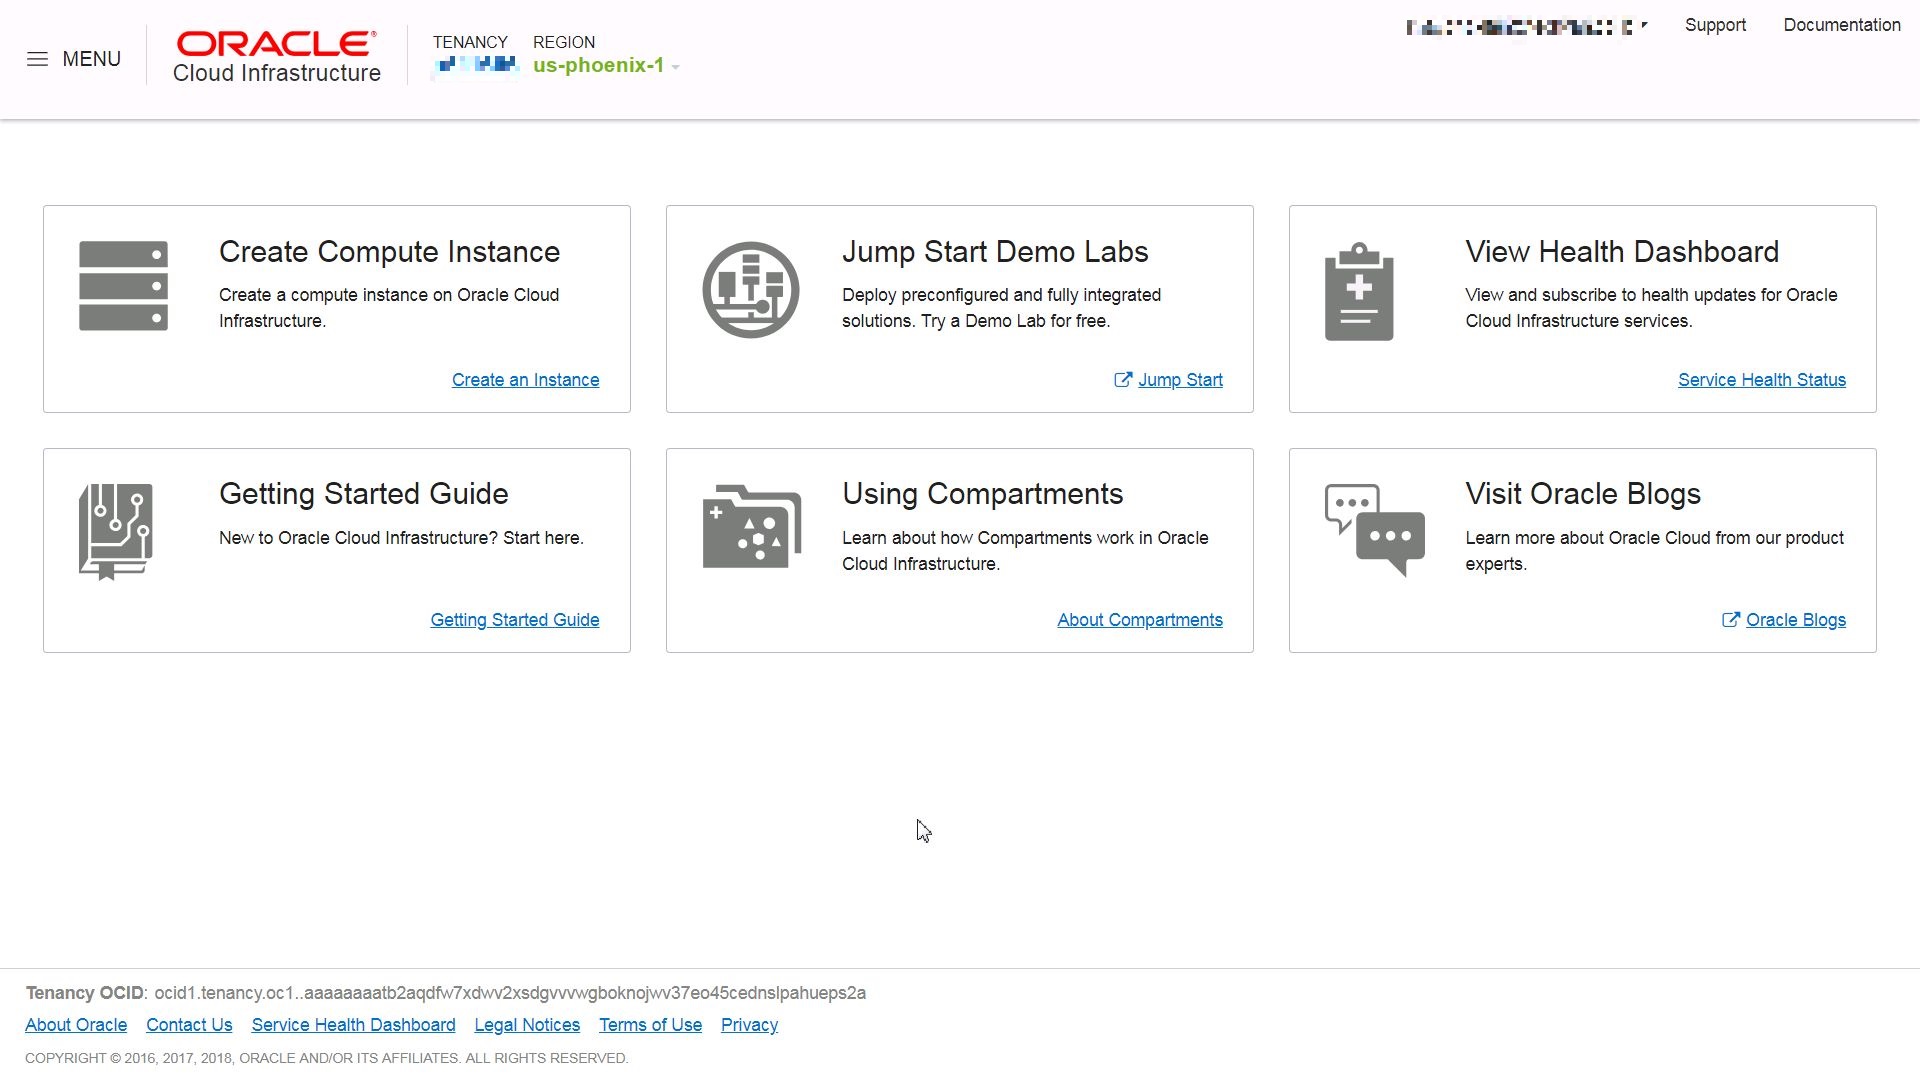Click the external link icon beside Oracle Blogs
This screenshot has width=1920, height=1080.
click(1731, 620)
